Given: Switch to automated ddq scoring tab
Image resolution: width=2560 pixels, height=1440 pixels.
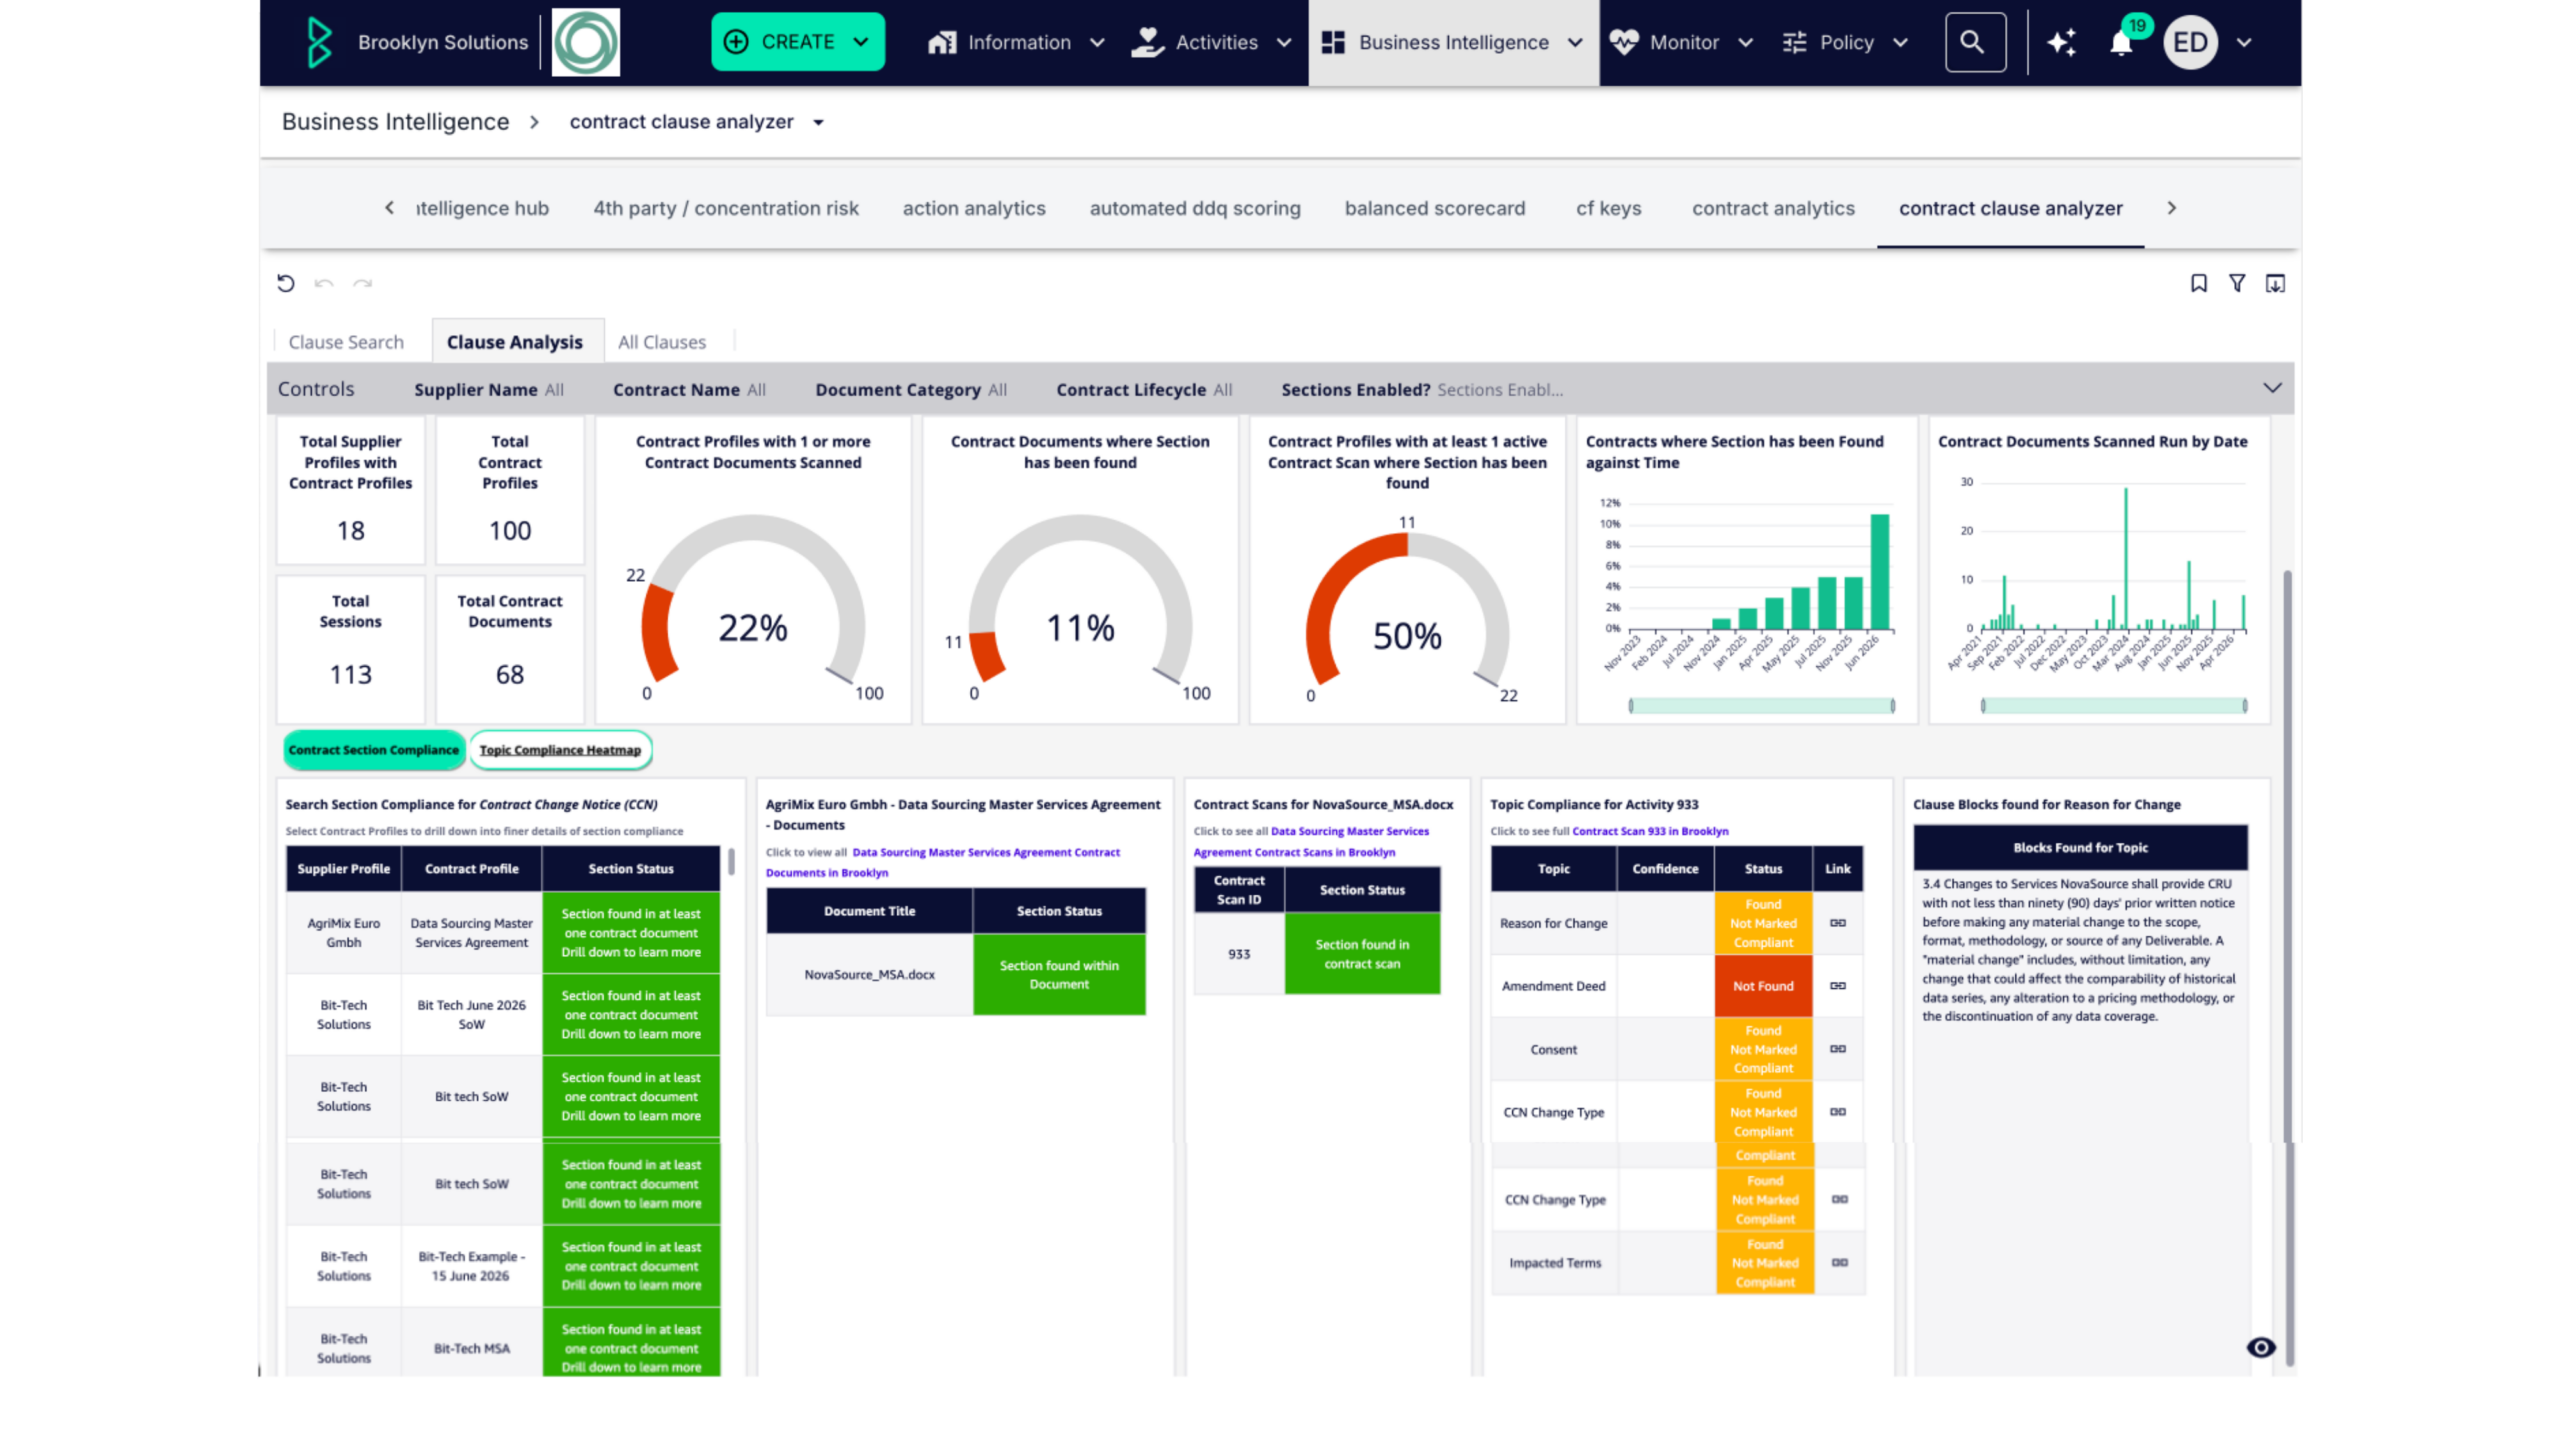Looking at the screenshot, I should [1195, 208].
